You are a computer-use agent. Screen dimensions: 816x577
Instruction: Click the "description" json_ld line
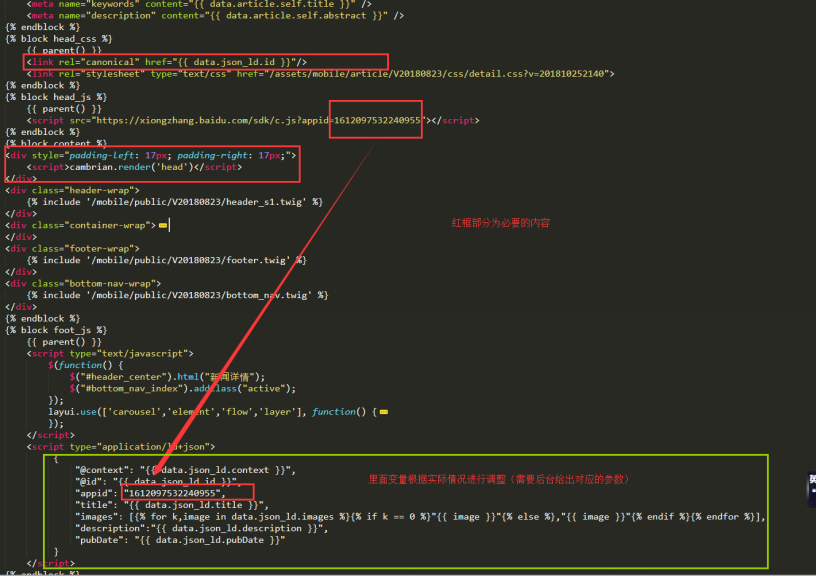201,528
